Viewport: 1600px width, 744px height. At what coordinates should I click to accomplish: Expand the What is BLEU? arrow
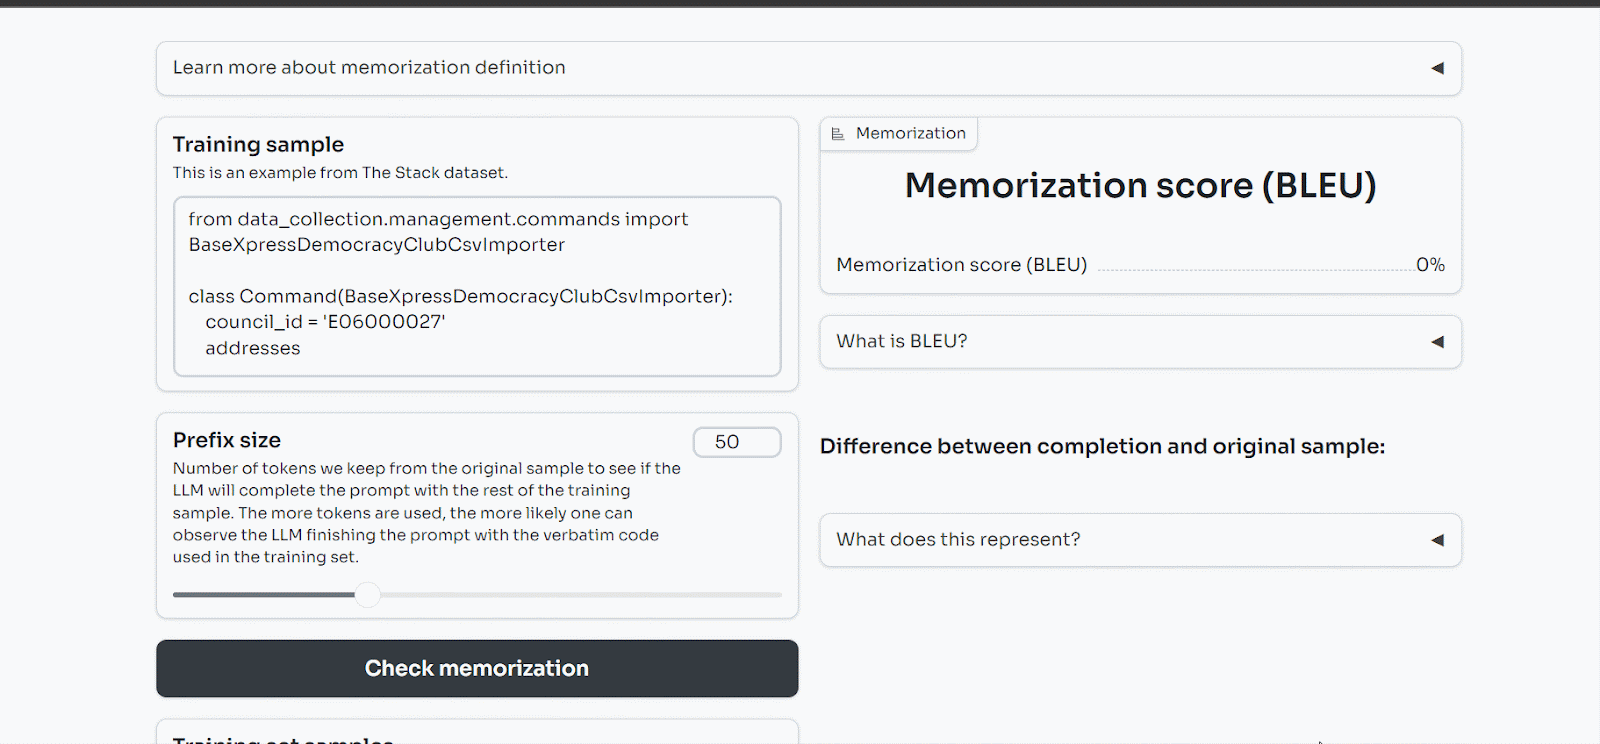pyautogui.click(x=1437, y=342)
